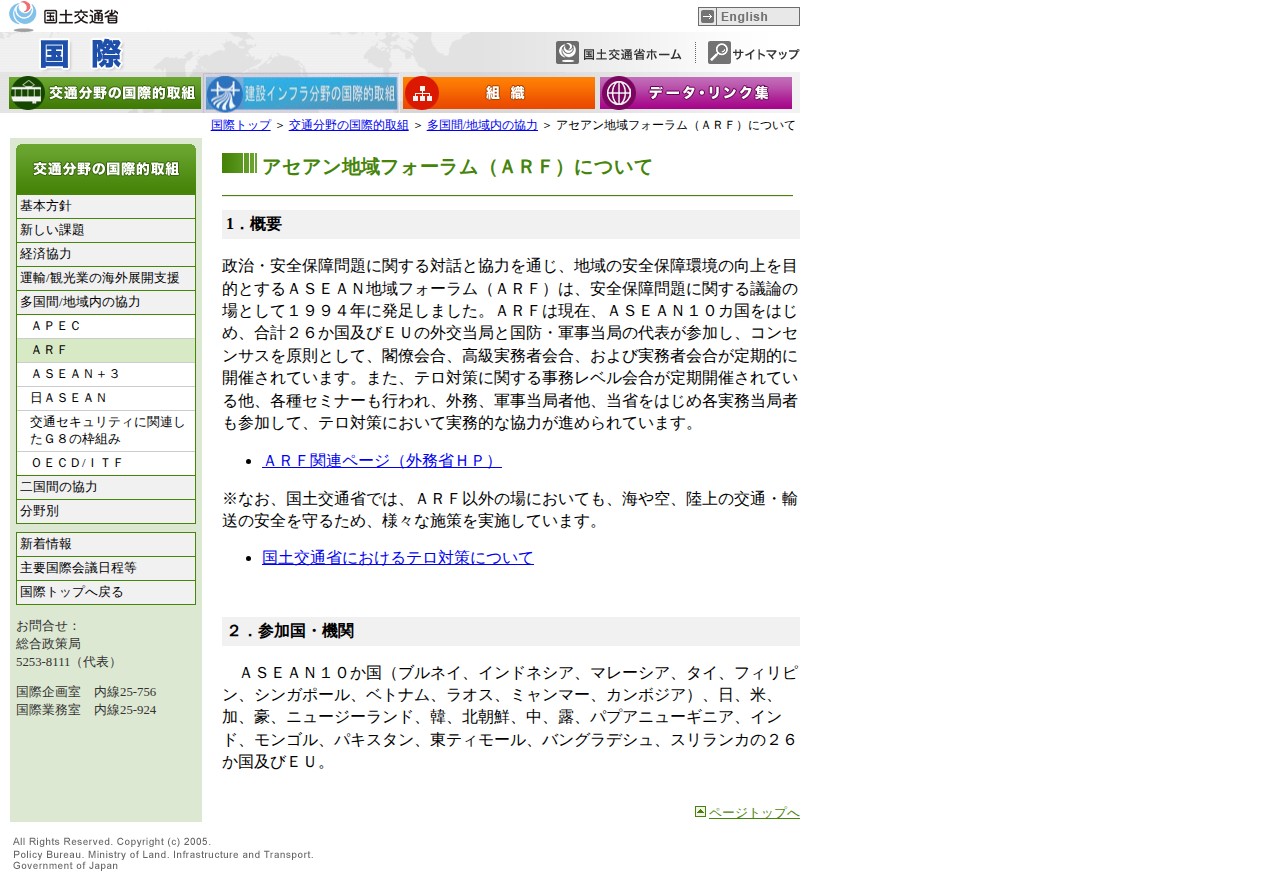Select 経済協力 in the sidebar
Screen dimensions: 1280x888
[x=106, y=254]
